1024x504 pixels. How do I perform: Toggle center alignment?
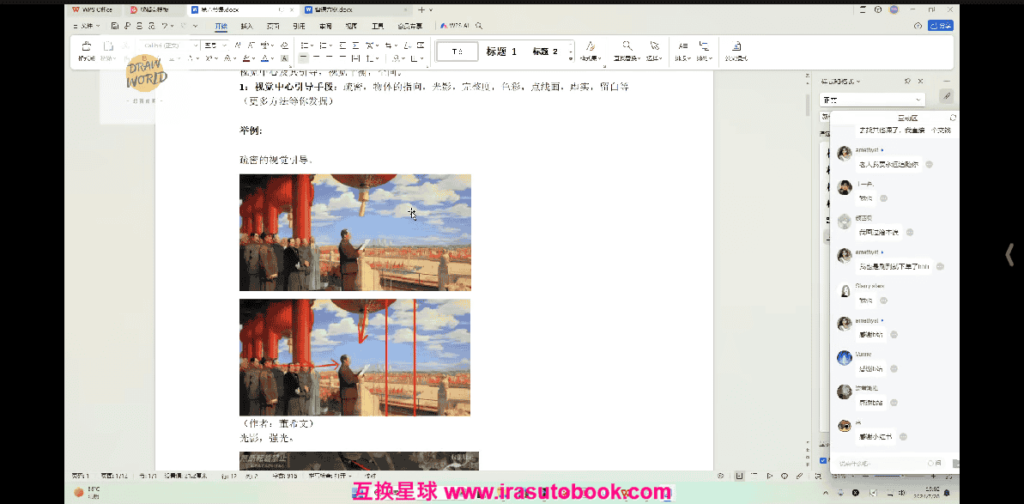316,58
